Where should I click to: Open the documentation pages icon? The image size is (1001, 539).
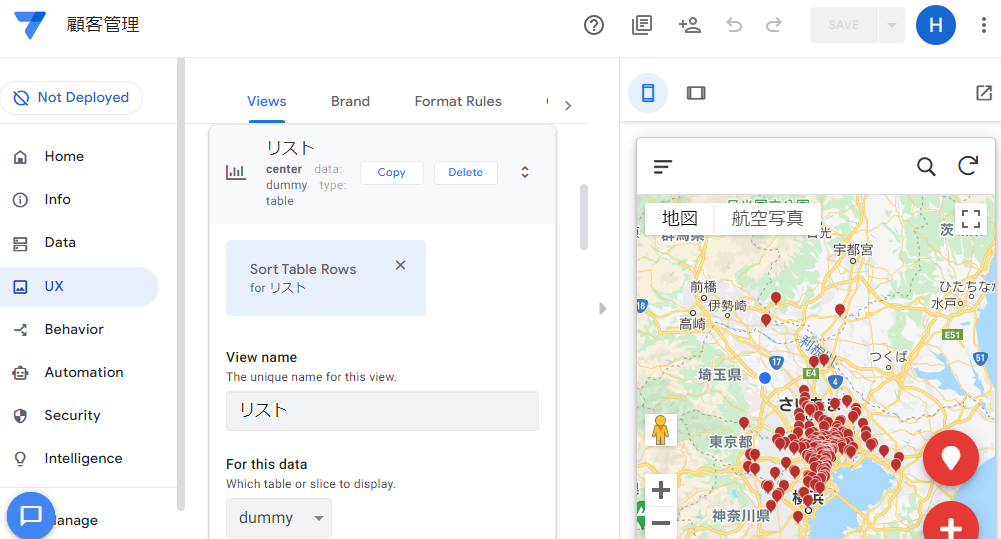pos(642,25)
